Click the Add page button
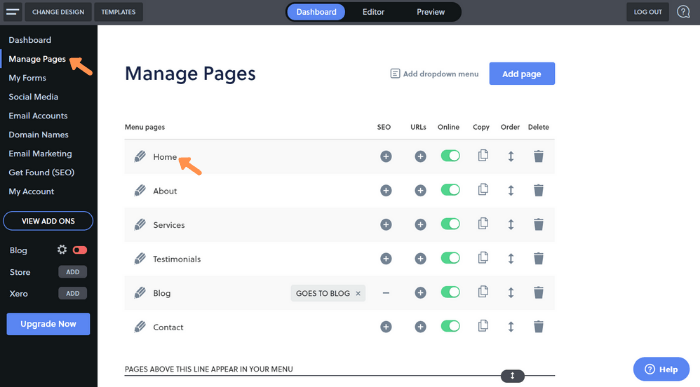700x387 pixels. click(522, 74)
